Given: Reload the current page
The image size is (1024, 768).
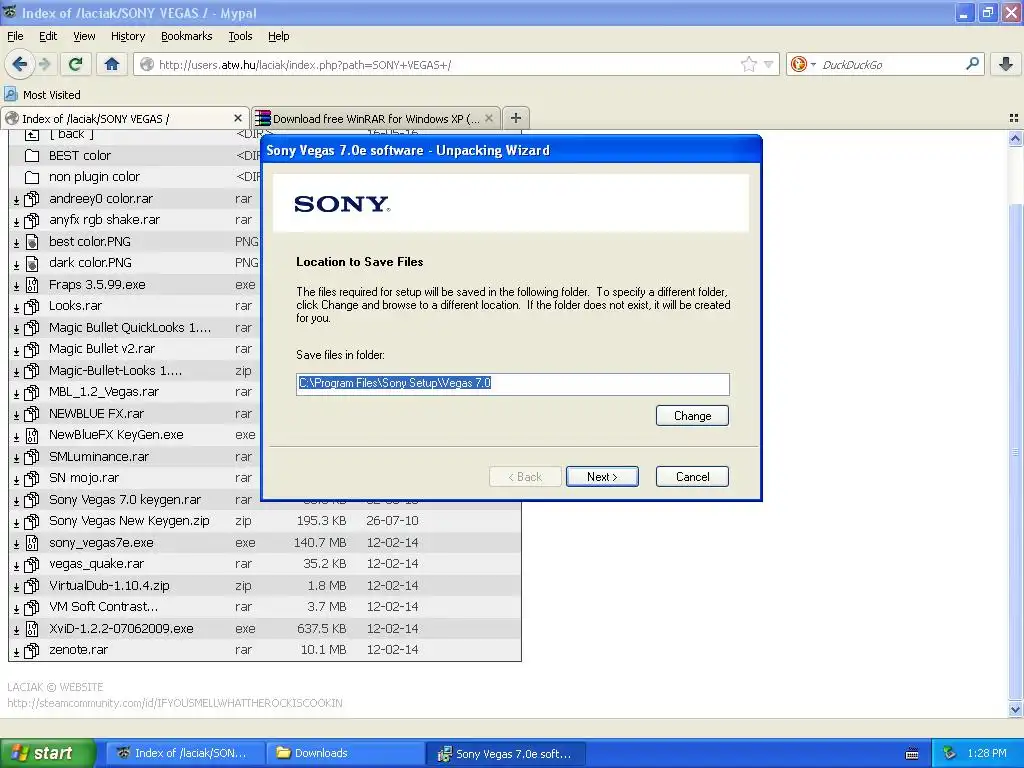Looking at the screenshot, I should point(75,64).
